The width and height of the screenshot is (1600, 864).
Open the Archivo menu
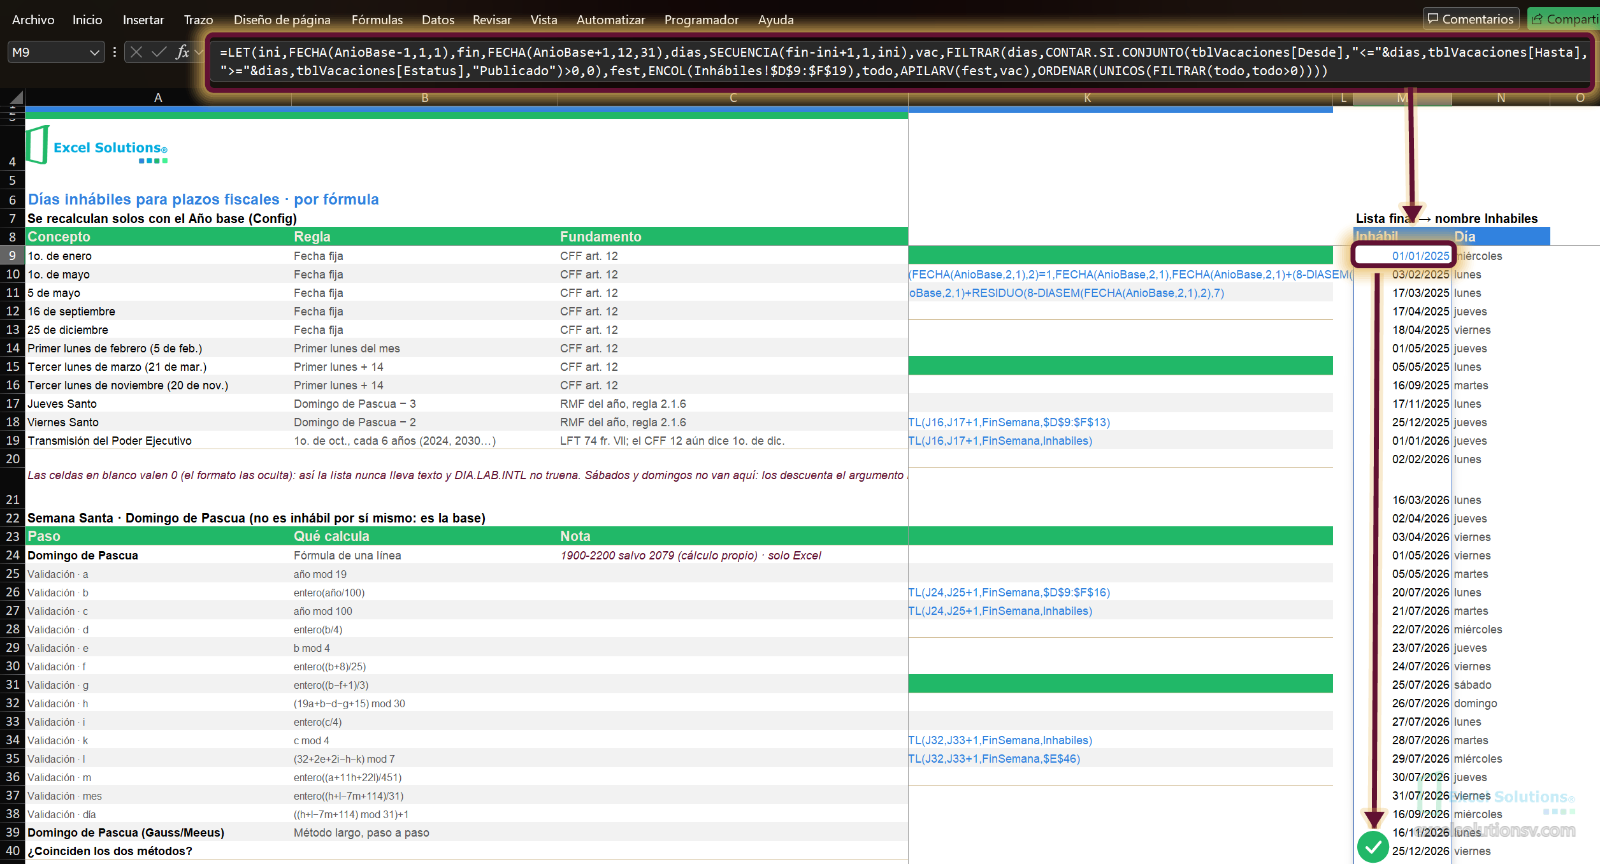pos(33,19)
